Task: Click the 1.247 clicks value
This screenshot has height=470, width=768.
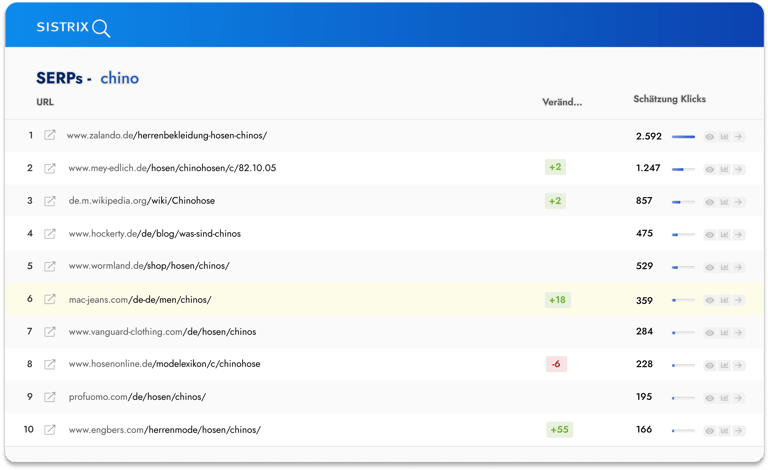Action: [x=648, y=168]
